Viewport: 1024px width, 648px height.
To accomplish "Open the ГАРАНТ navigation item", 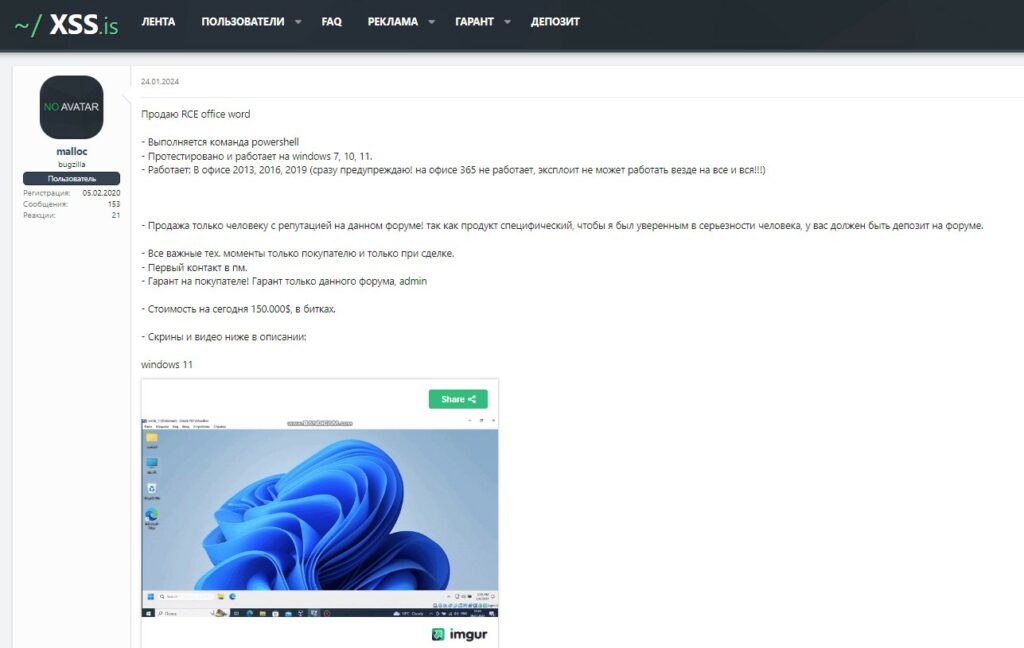I will point(474,22).
